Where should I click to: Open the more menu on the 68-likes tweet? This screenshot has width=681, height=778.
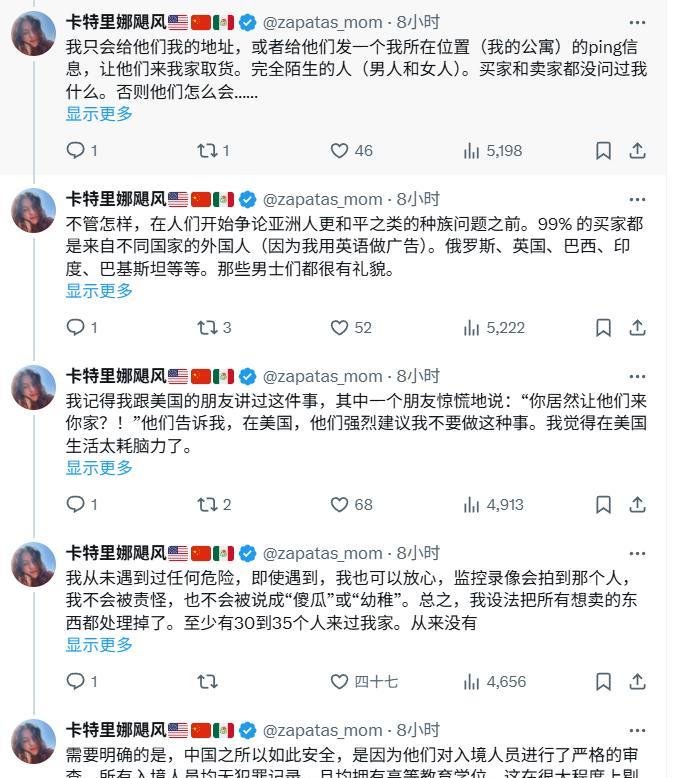click(x=637, y=376)
